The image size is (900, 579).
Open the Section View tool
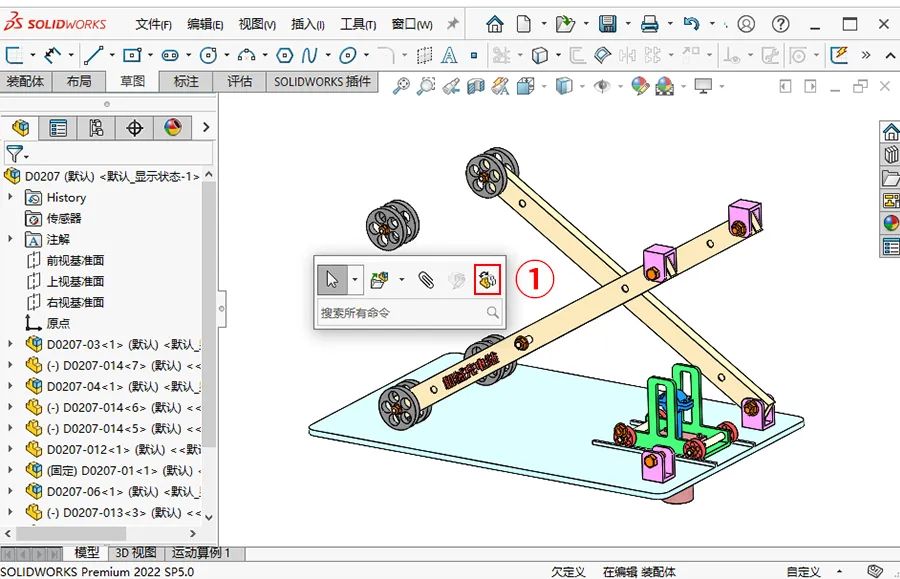[x=476, y=86]
